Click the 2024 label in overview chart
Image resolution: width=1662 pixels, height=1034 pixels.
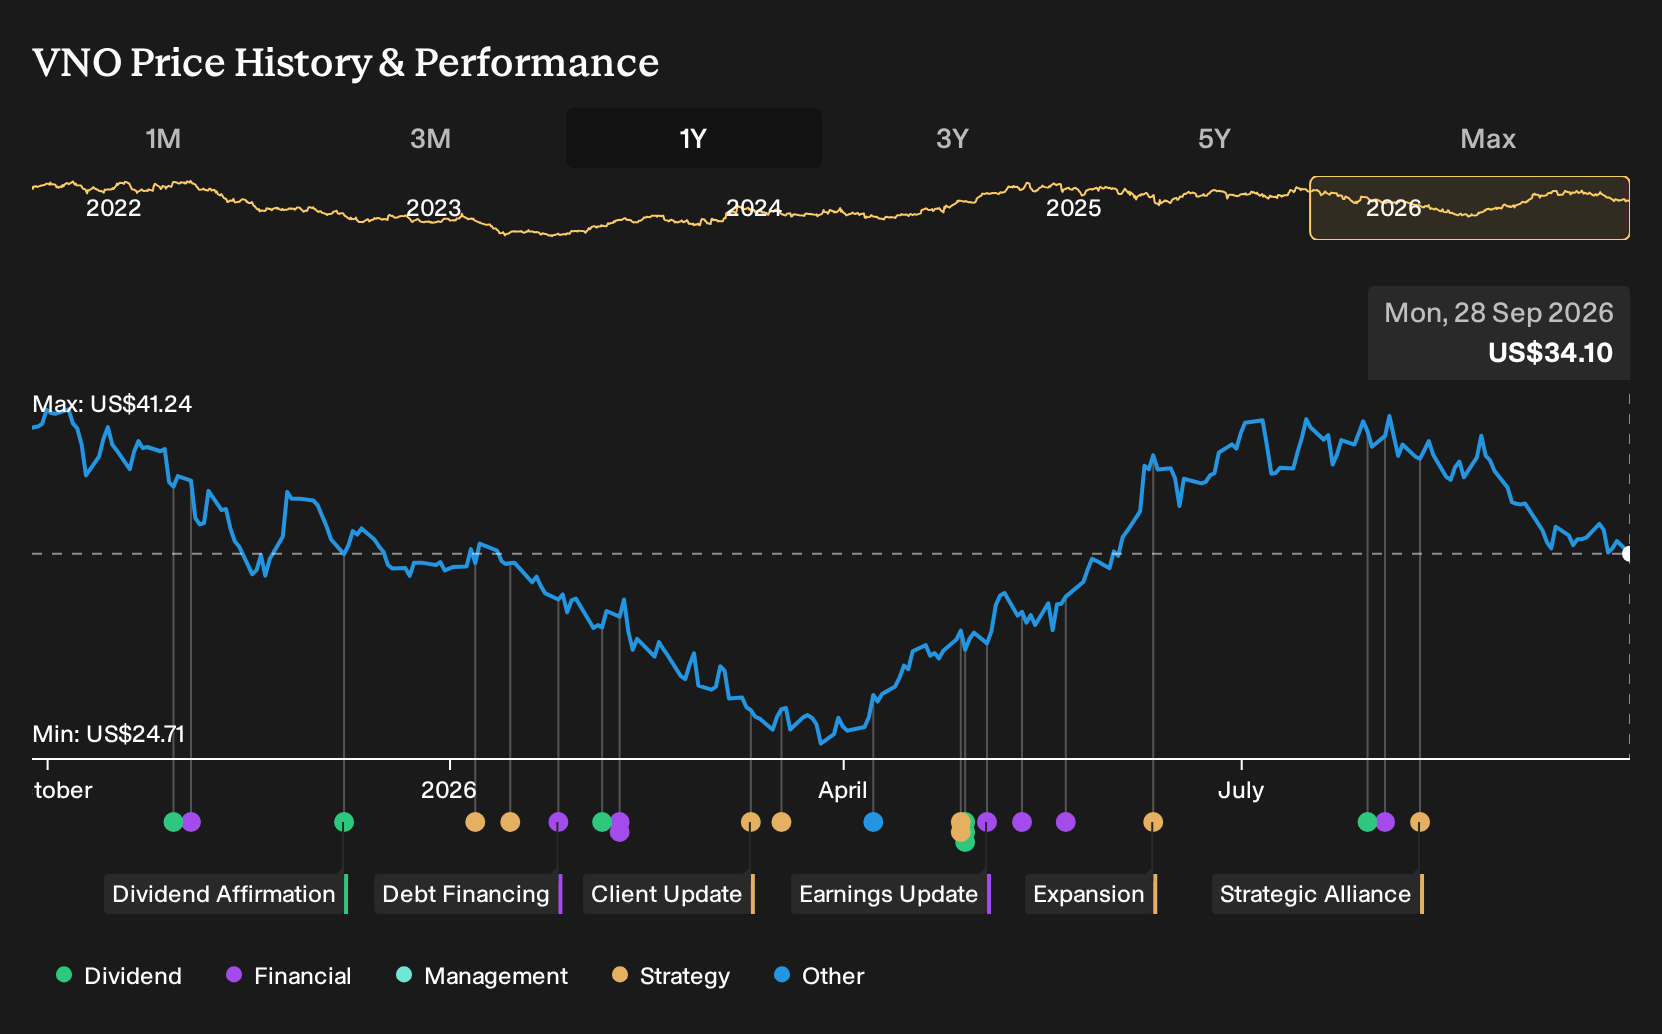(753, 208)
